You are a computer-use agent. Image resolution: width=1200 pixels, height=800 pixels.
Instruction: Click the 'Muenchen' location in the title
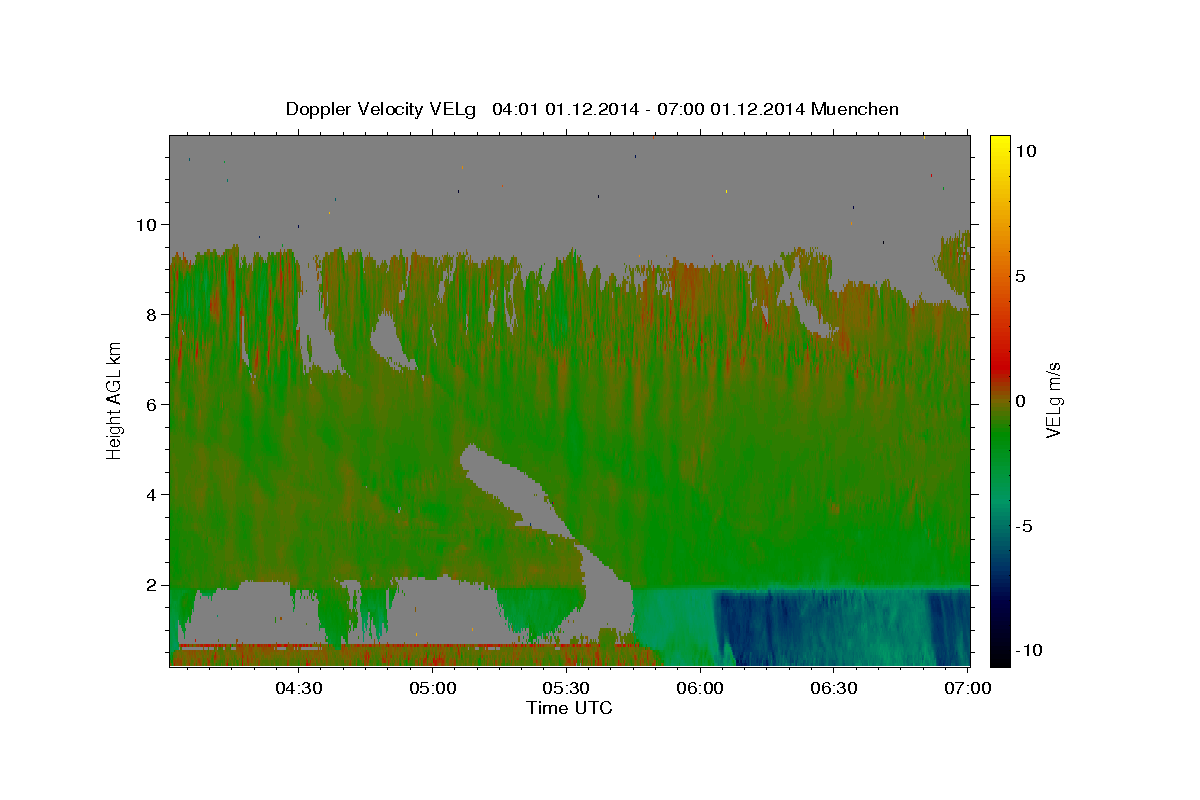855,109
